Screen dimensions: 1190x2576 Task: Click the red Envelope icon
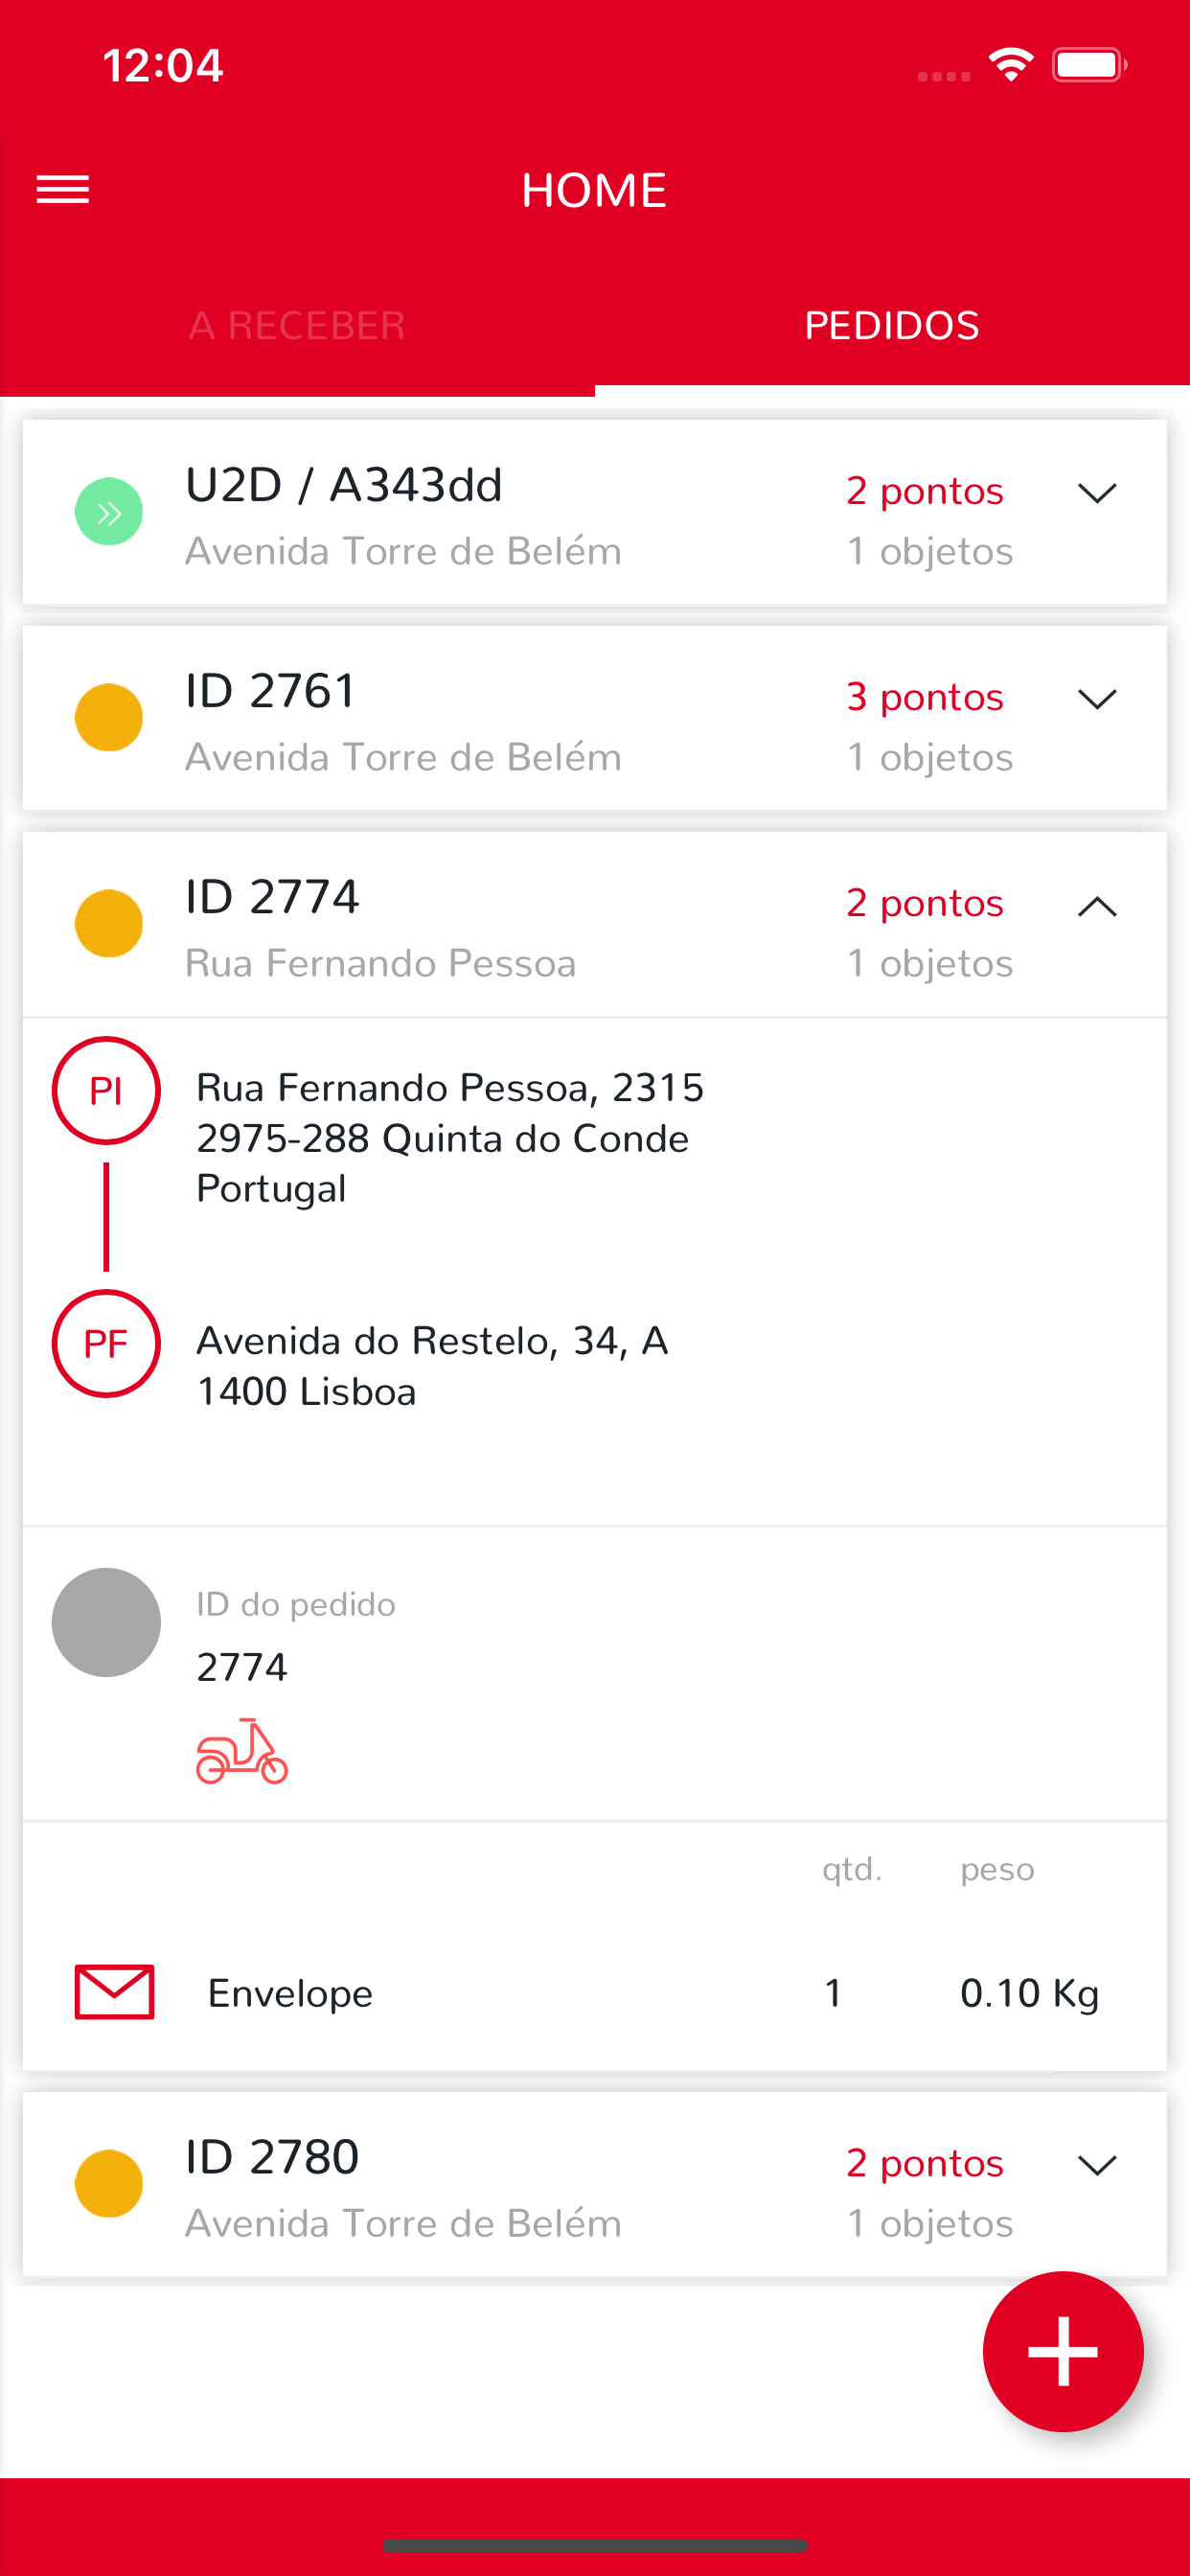coord(115,1992)
